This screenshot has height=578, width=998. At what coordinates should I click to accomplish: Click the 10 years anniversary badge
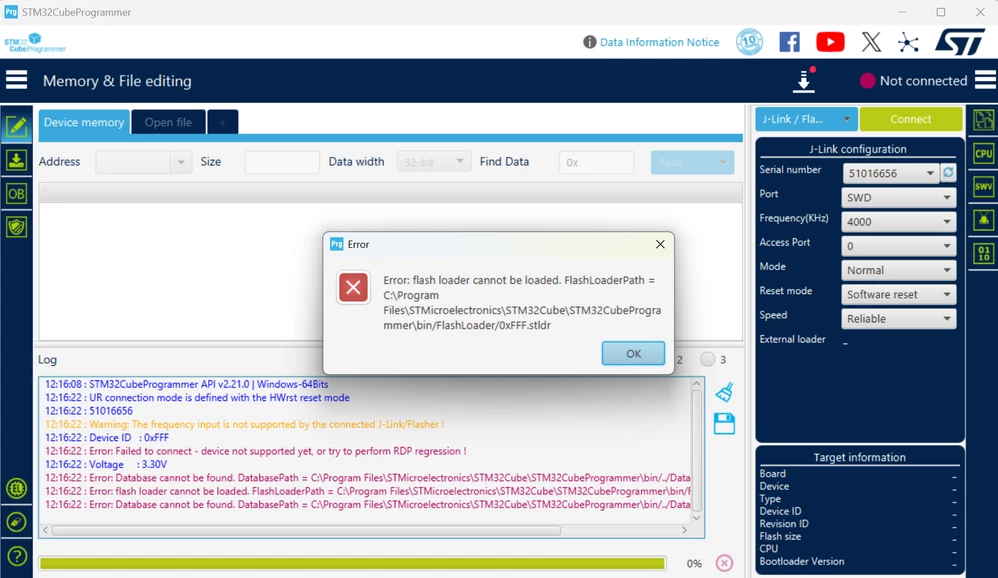click(x=749, y=42)
